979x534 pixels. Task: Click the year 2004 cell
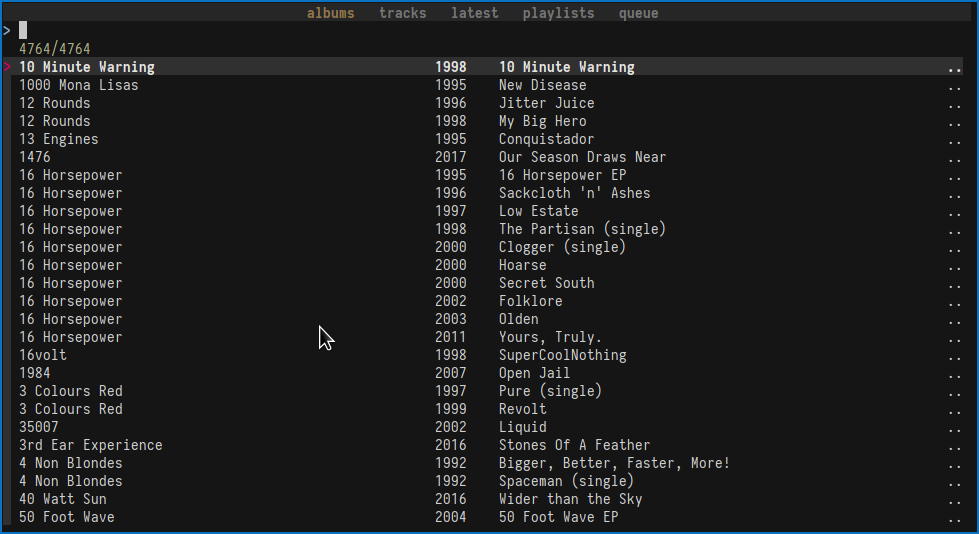click(451, 518)
